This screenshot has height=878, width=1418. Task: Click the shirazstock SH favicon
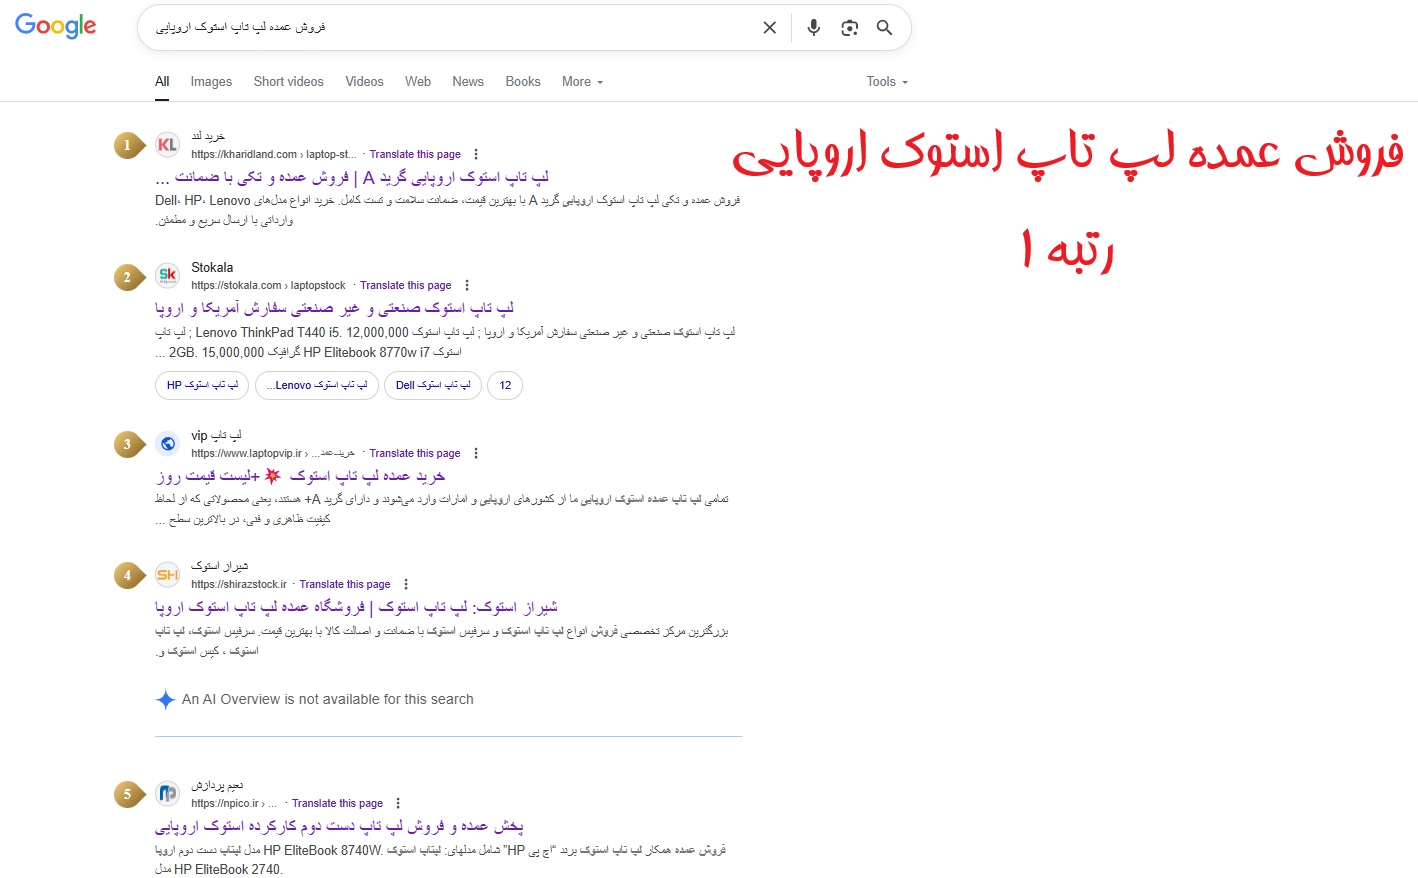tap(168, 575)
